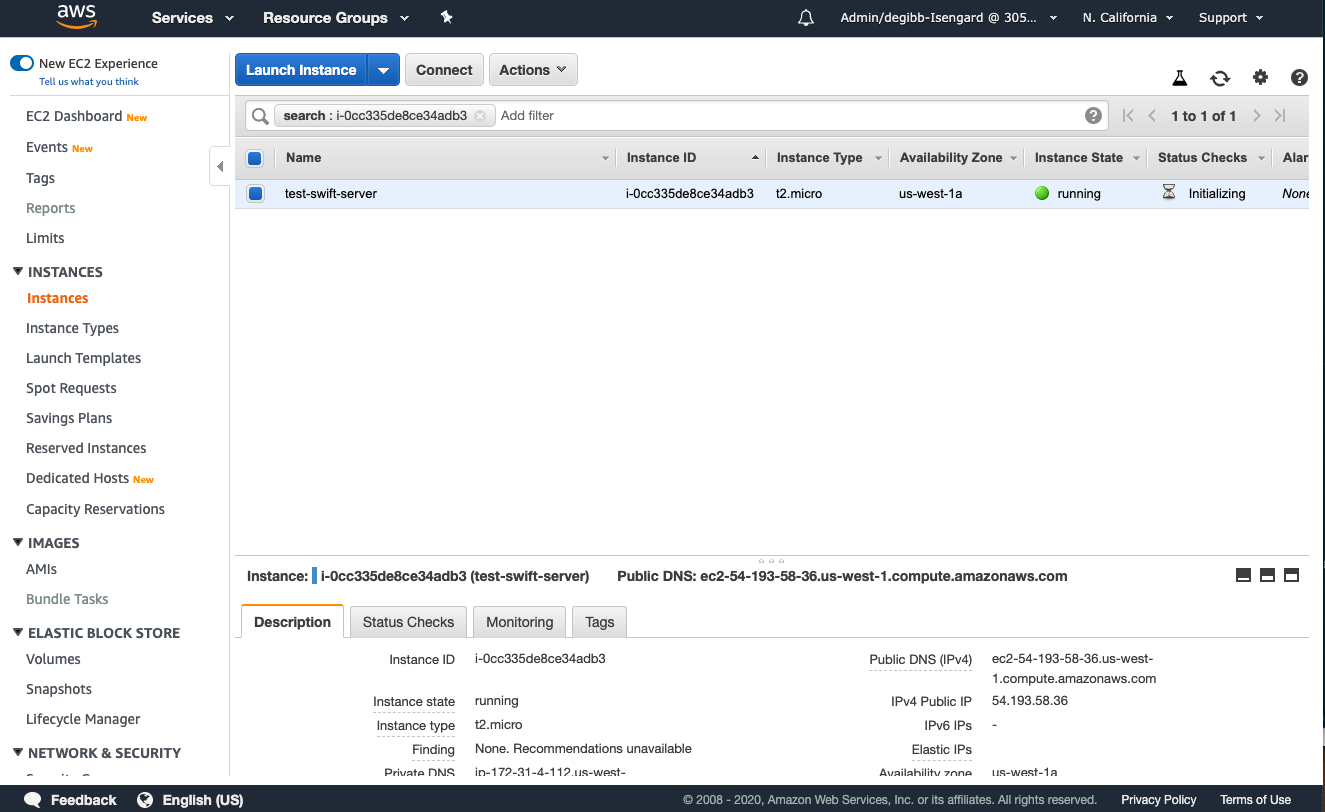Click the Add filter search field
The width and height of the screenshot is (1325, 812).
tap(780, 116)
